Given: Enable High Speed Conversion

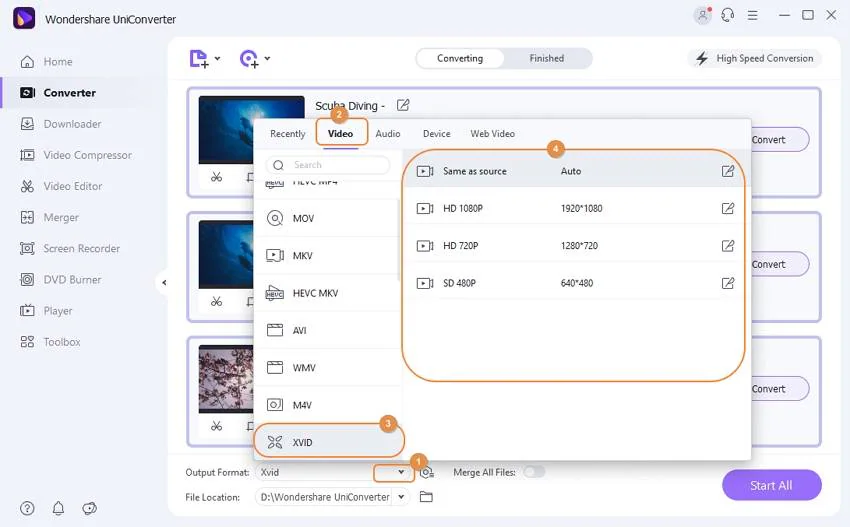Looking at the screenshot, I should (755, 59).
